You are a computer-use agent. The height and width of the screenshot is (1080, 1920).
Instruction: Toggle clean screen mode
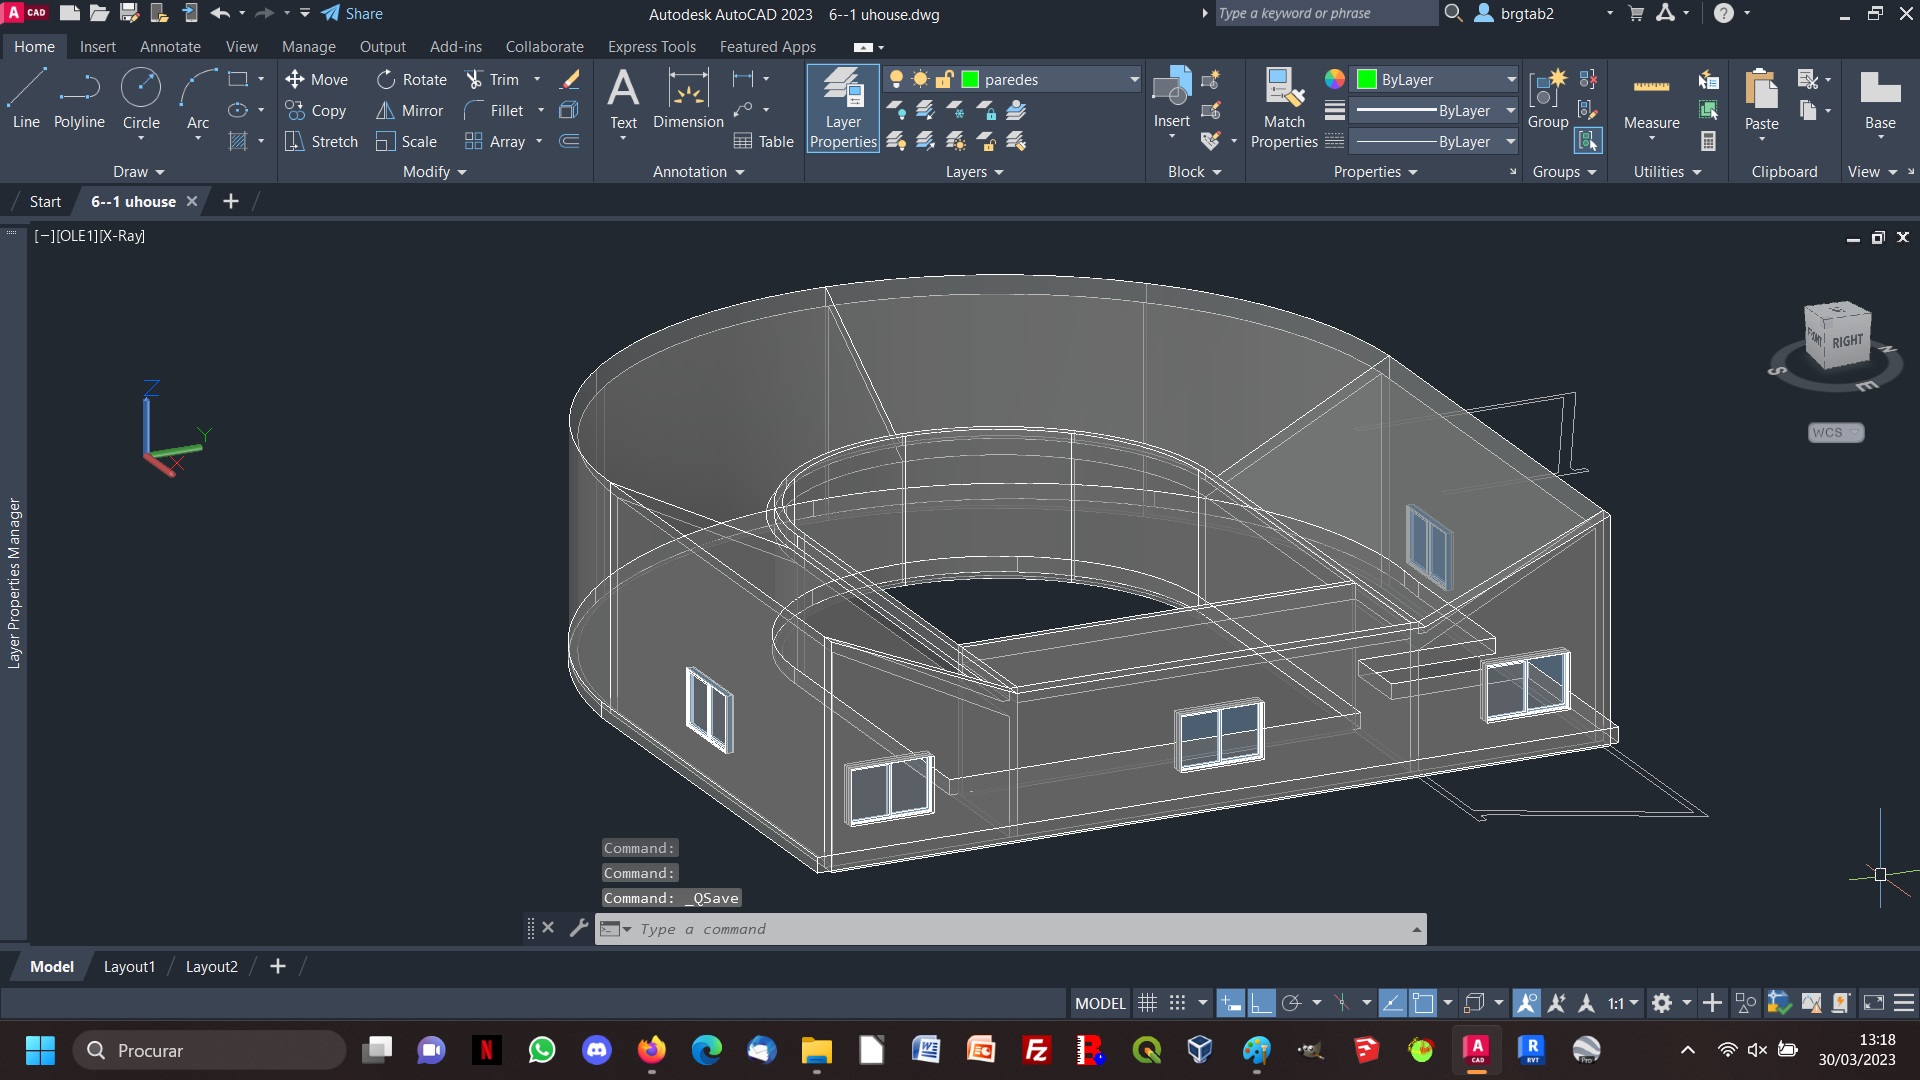[1874, 1003]
